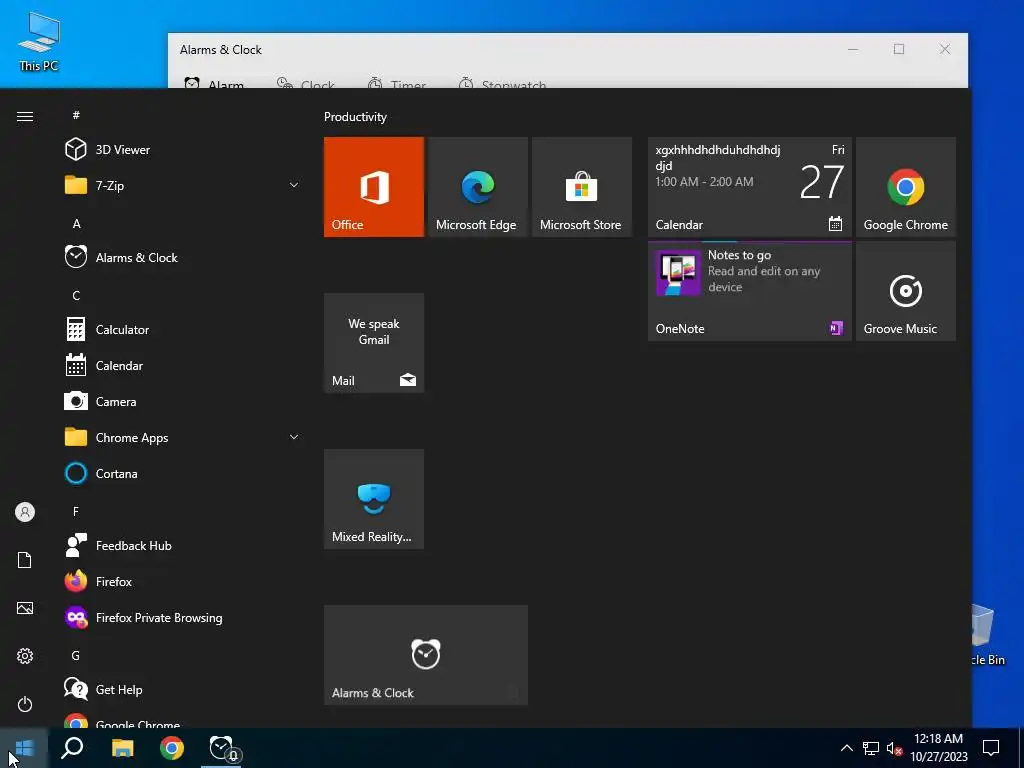Open the taskbar clock showing 12:18 AM

[x=938, y=748]
